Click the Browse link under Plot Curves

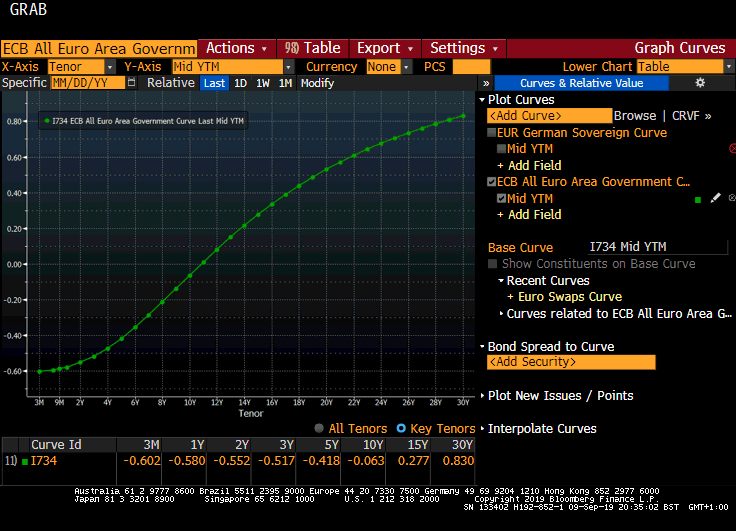635,116
